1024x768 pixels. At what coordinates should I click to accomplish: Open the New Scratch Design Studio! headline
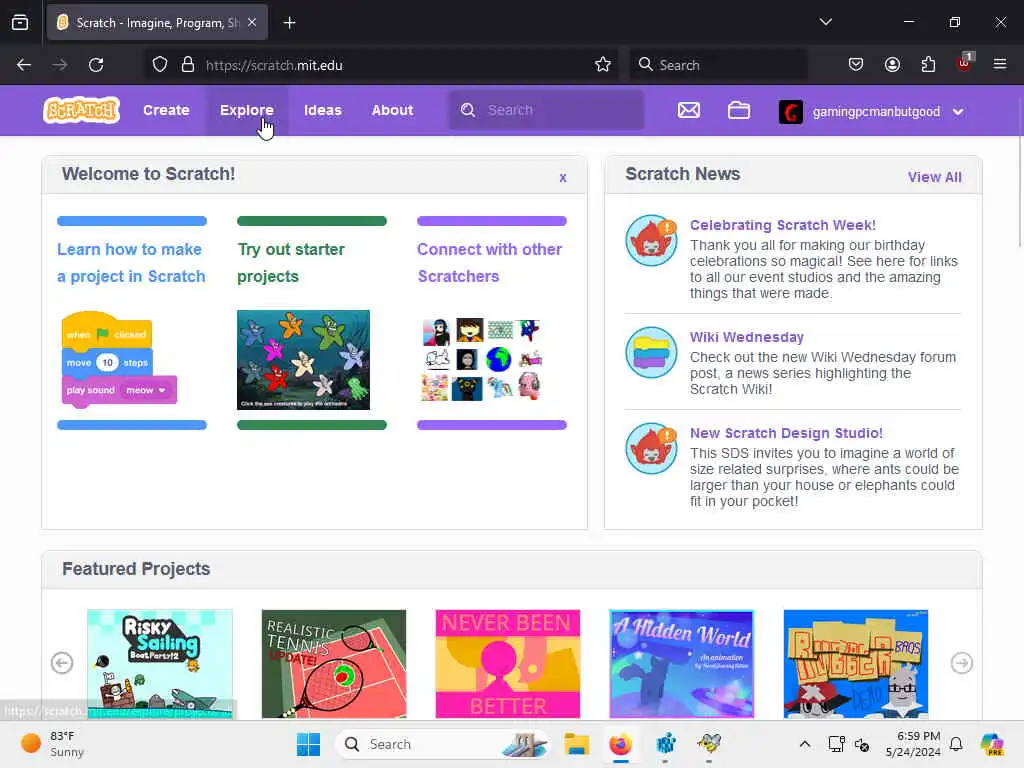click(786, 433)
